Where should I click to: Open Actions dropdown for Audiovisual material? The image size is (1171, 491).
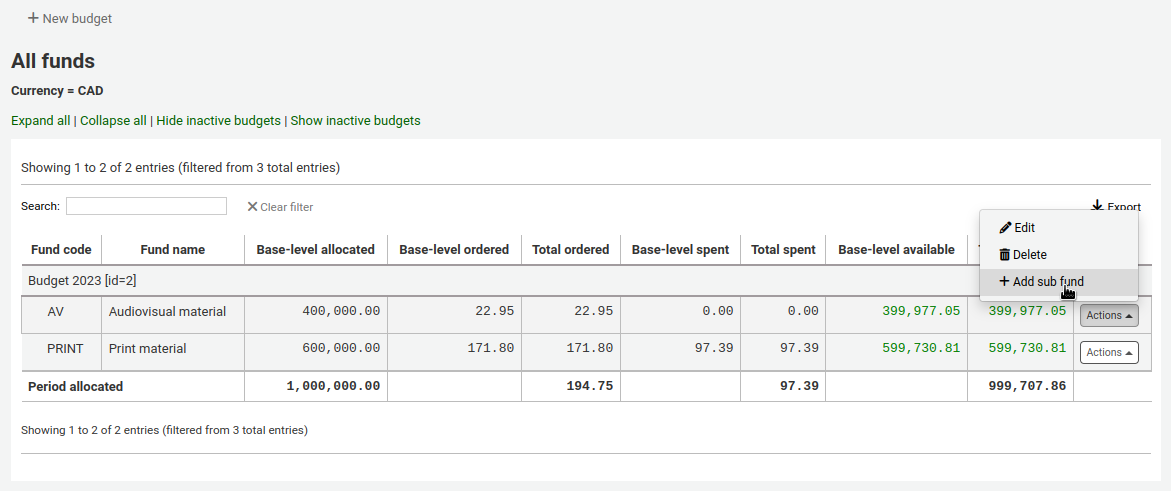[x=1109, y=316]
